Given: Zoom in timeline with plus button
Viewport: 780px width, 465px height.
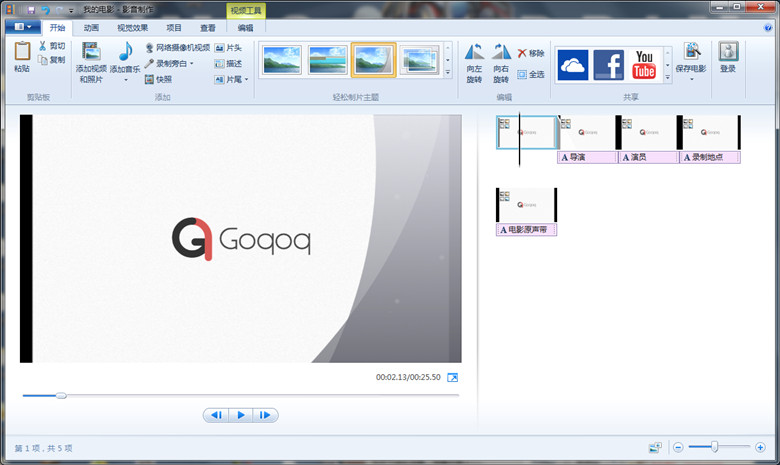Looking at the screenshot, I should point(760,448).
